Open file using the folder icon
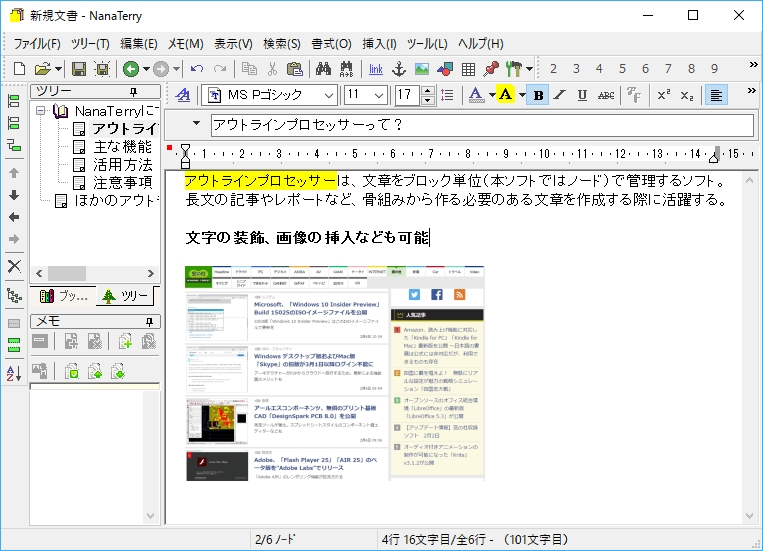This screenshot has width=763, height=551. click(43, 69)
